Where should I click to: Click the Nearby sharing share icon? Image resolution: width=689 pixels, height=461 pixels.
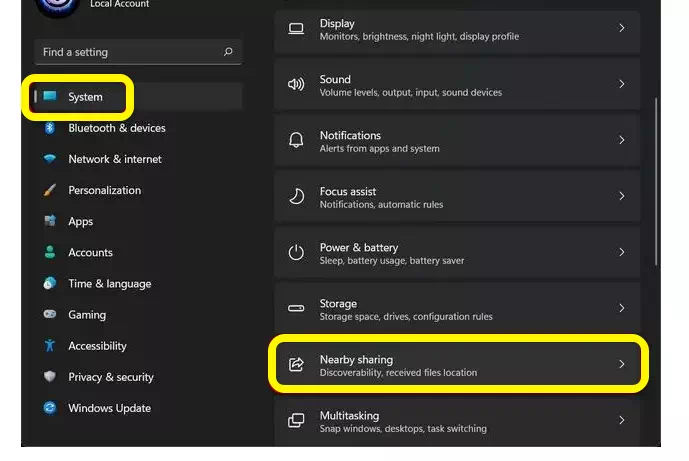tap(296, 364)
